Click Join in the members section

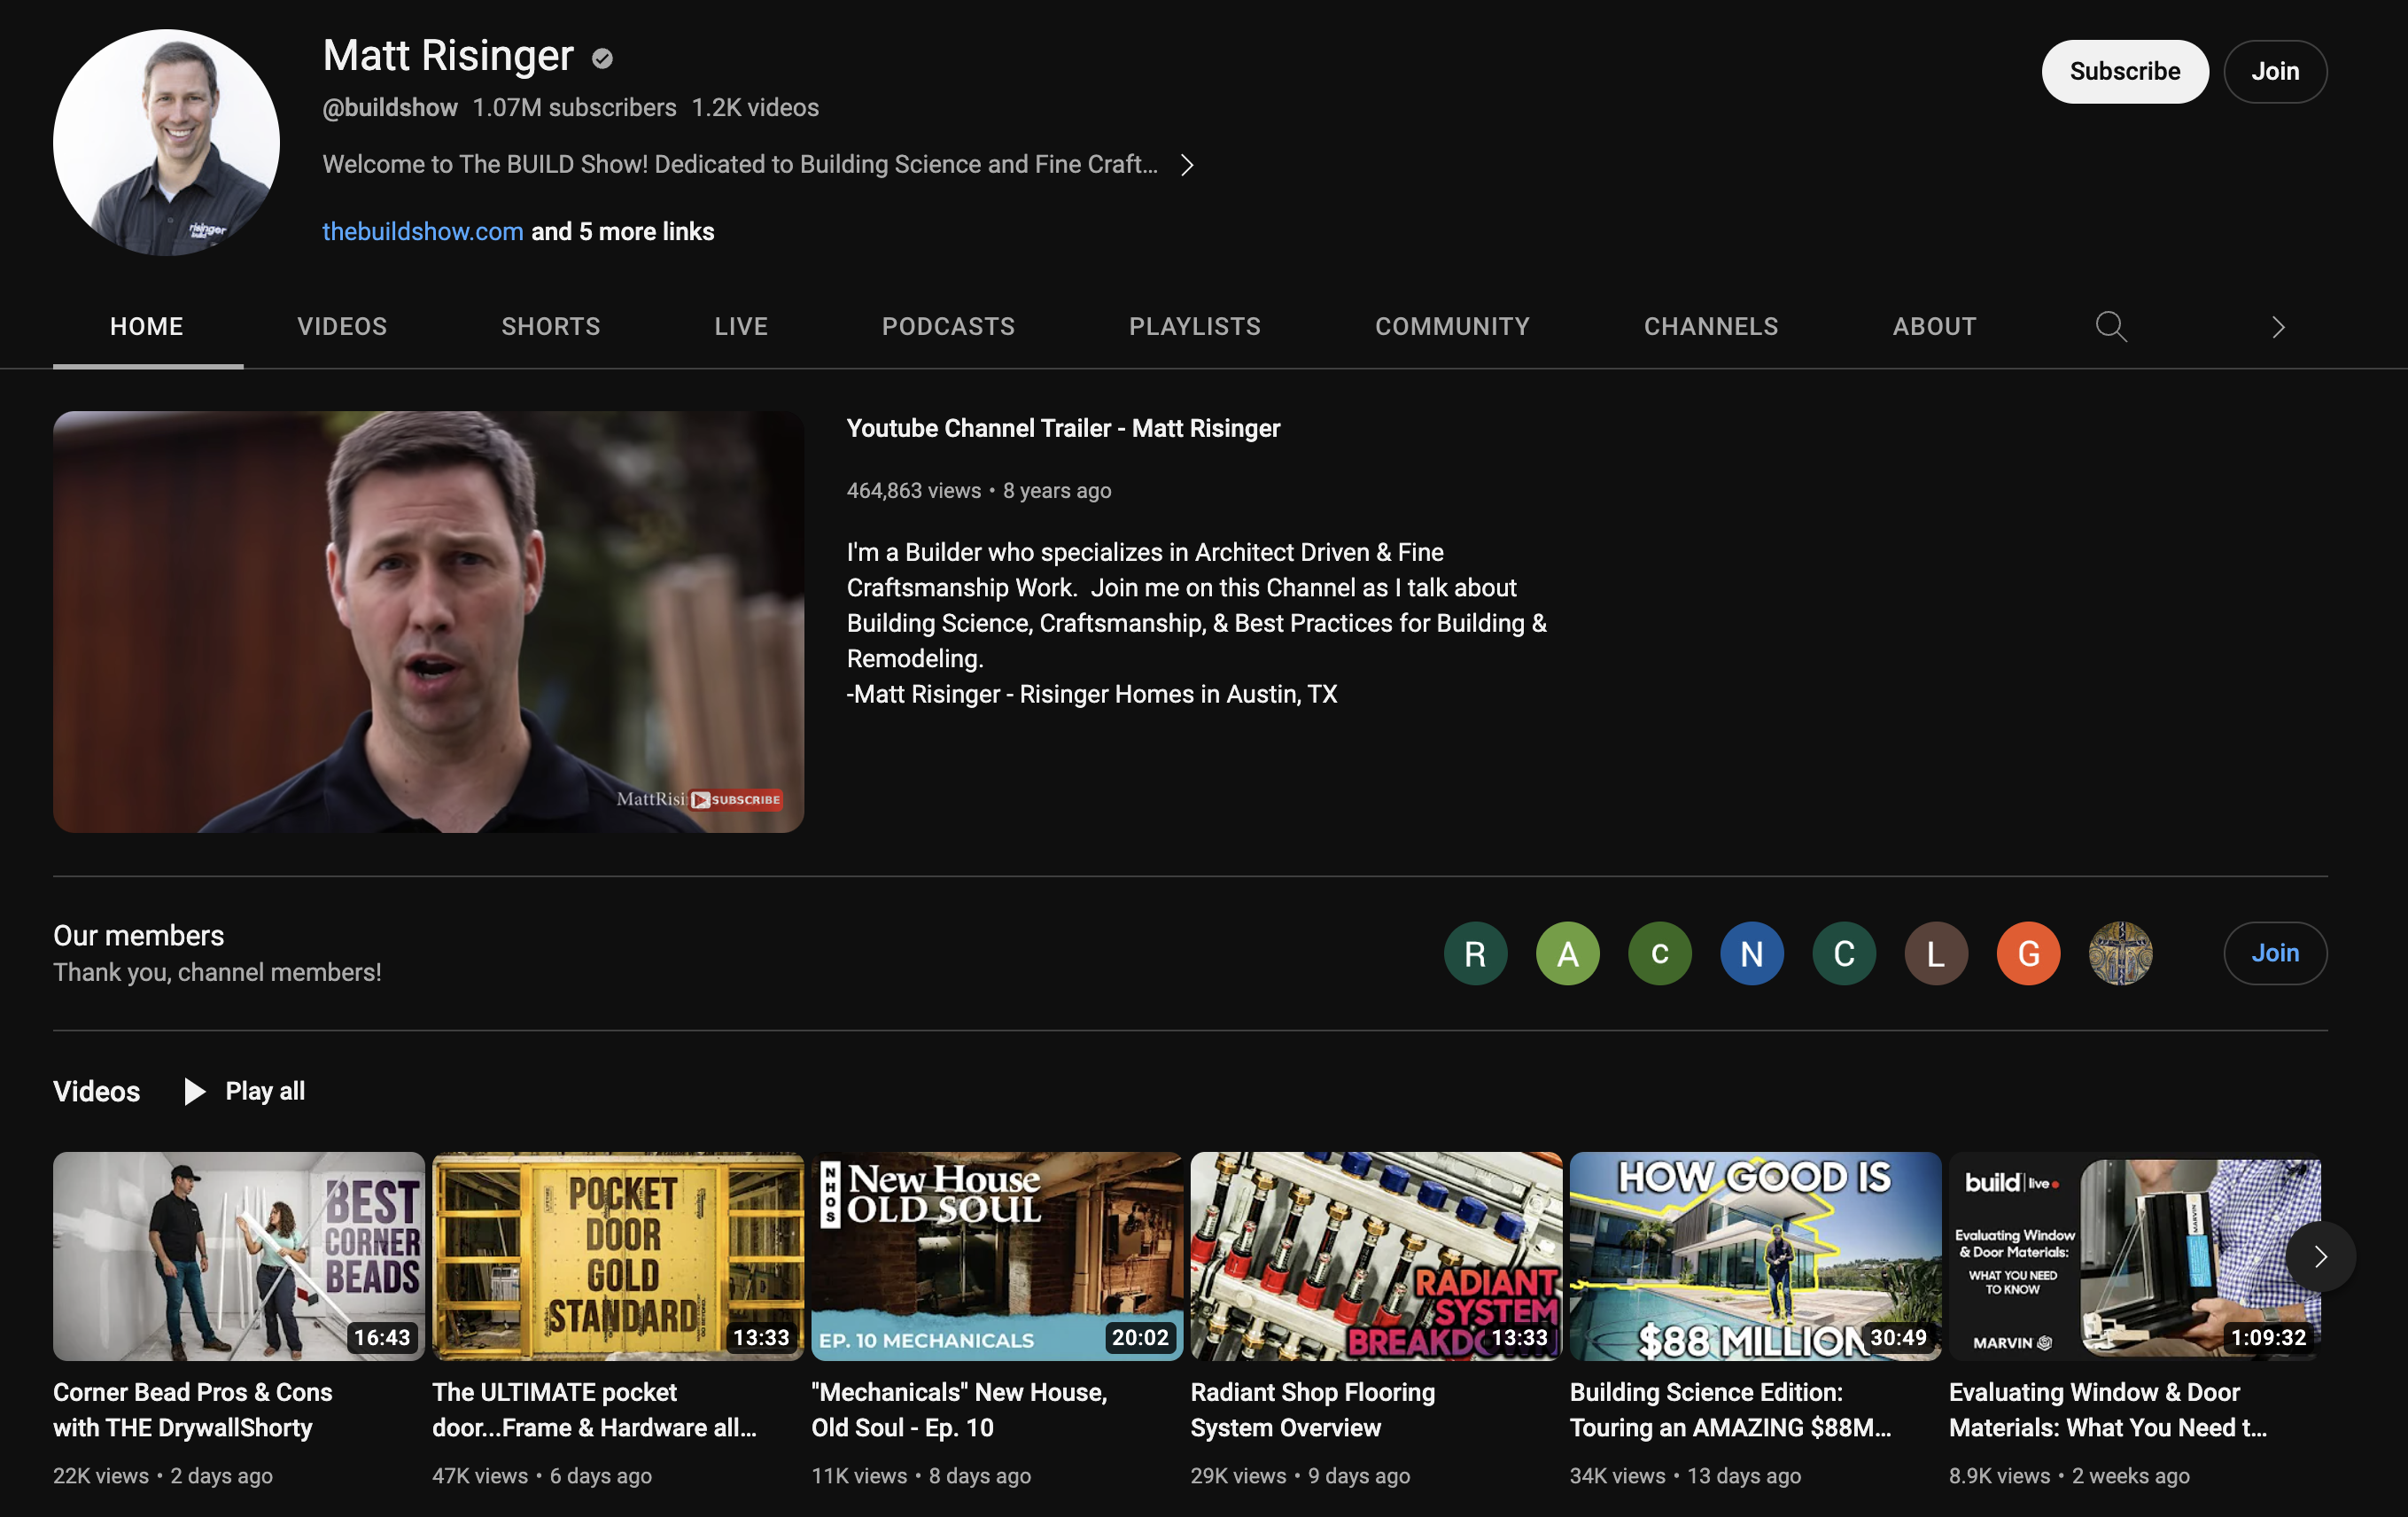point(2274,953)
